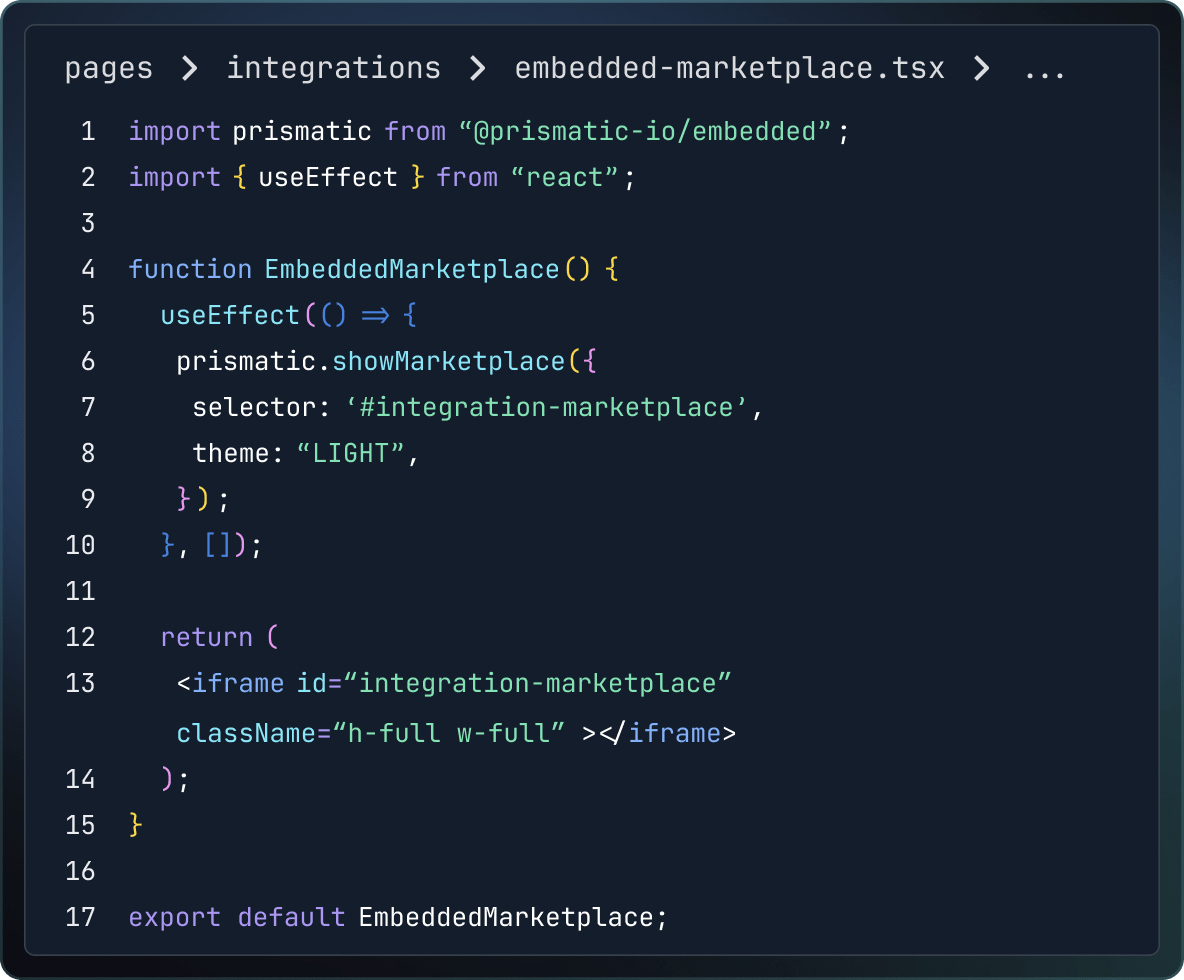This screenshot has height=980, width=1184.
Task: Click the arrow '⇒' on line 5
Action: click(375, 316)
